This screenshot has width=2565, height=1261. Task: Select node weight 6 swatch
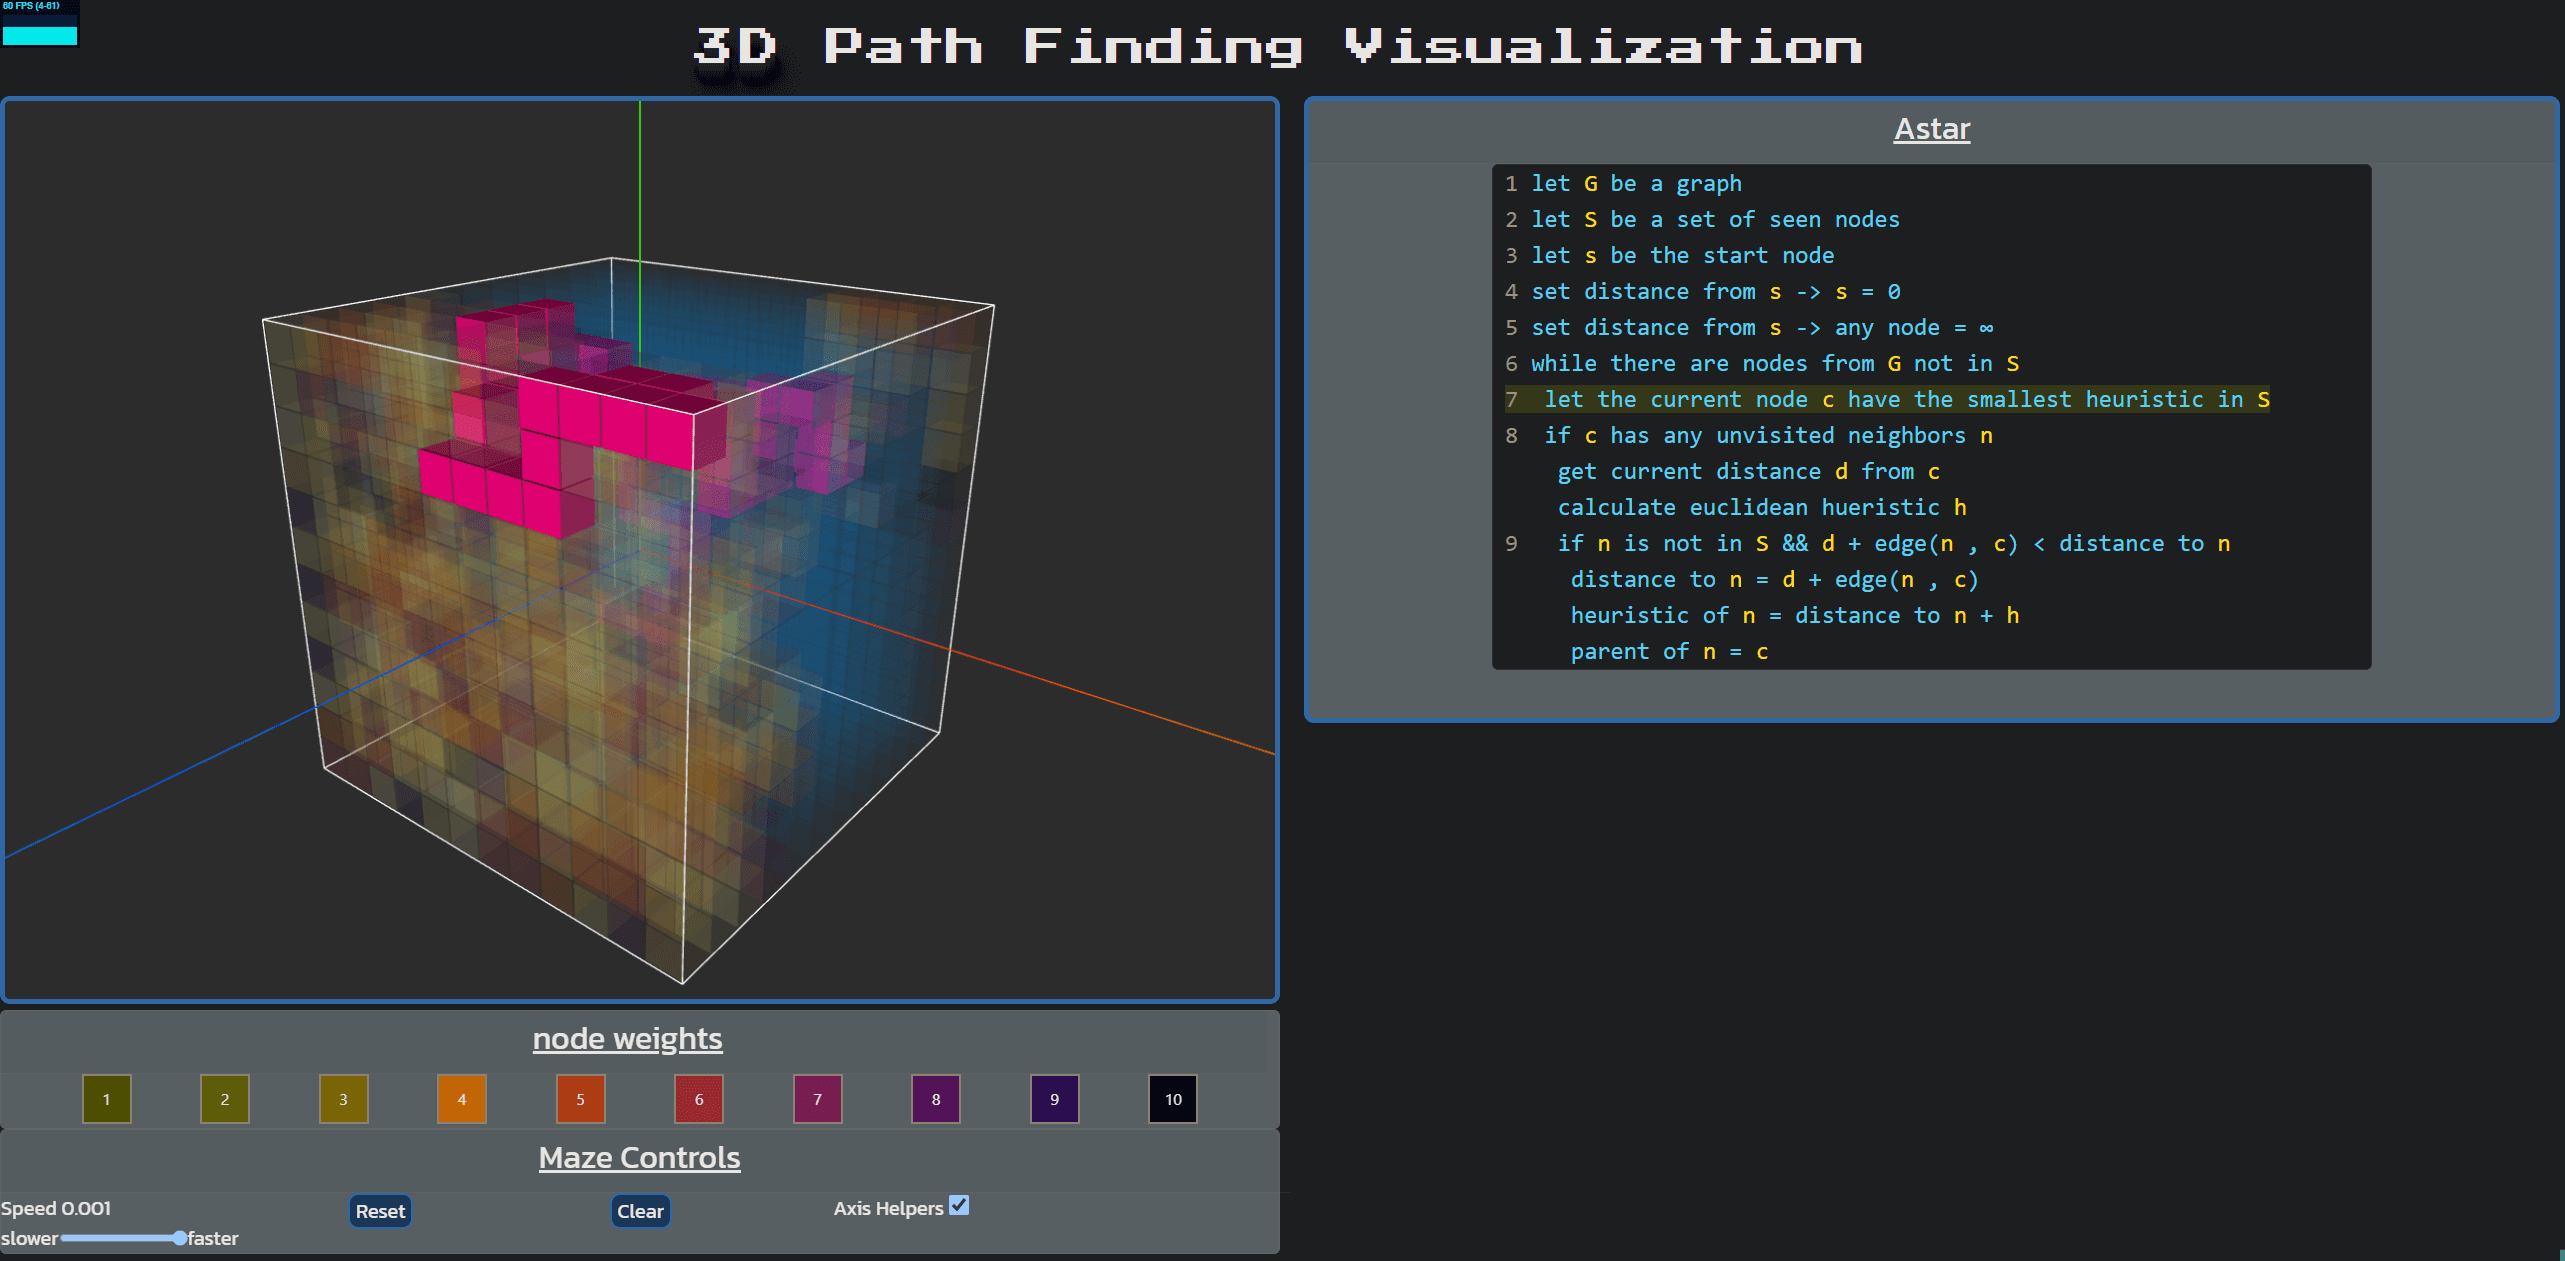pos(698,1099)
